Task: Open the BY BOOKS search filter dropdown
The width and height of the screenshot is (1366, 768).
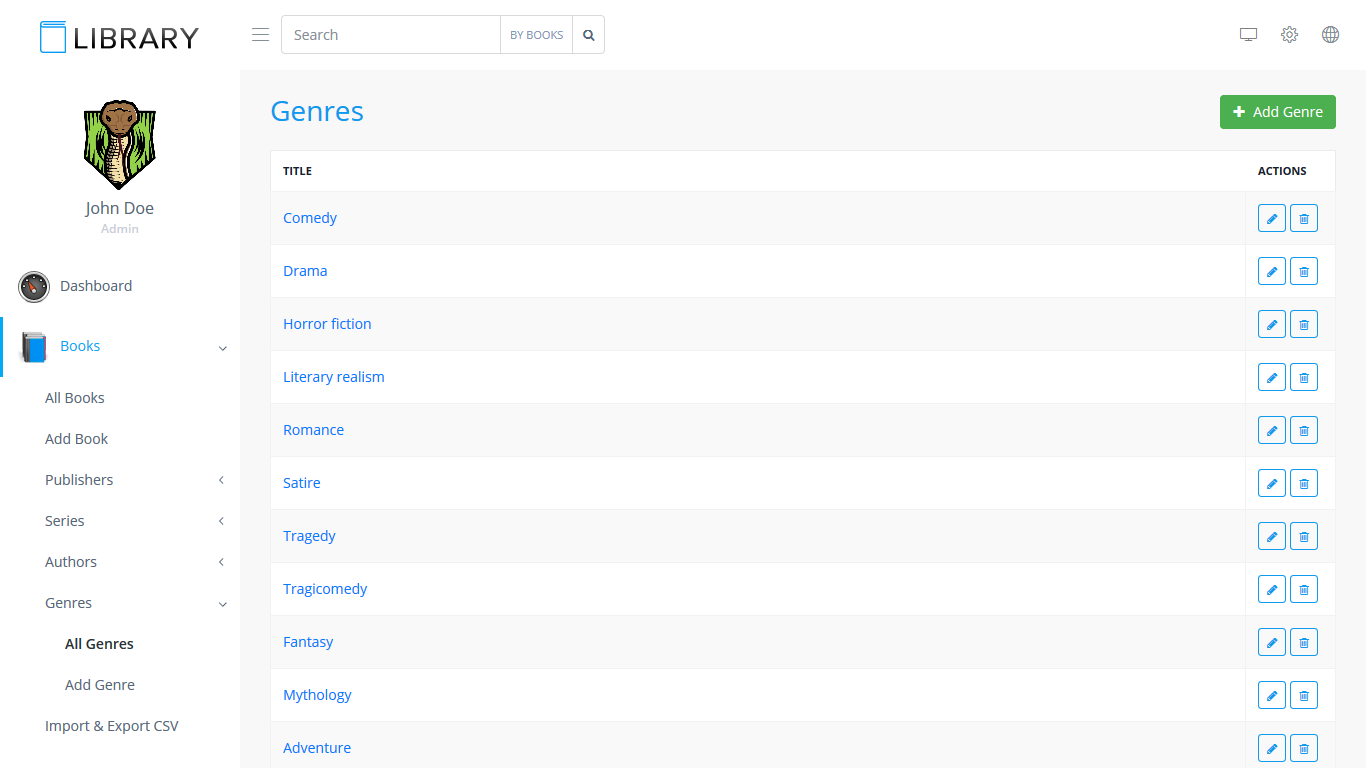Action: pyautogui.click(x=536, y=35)
